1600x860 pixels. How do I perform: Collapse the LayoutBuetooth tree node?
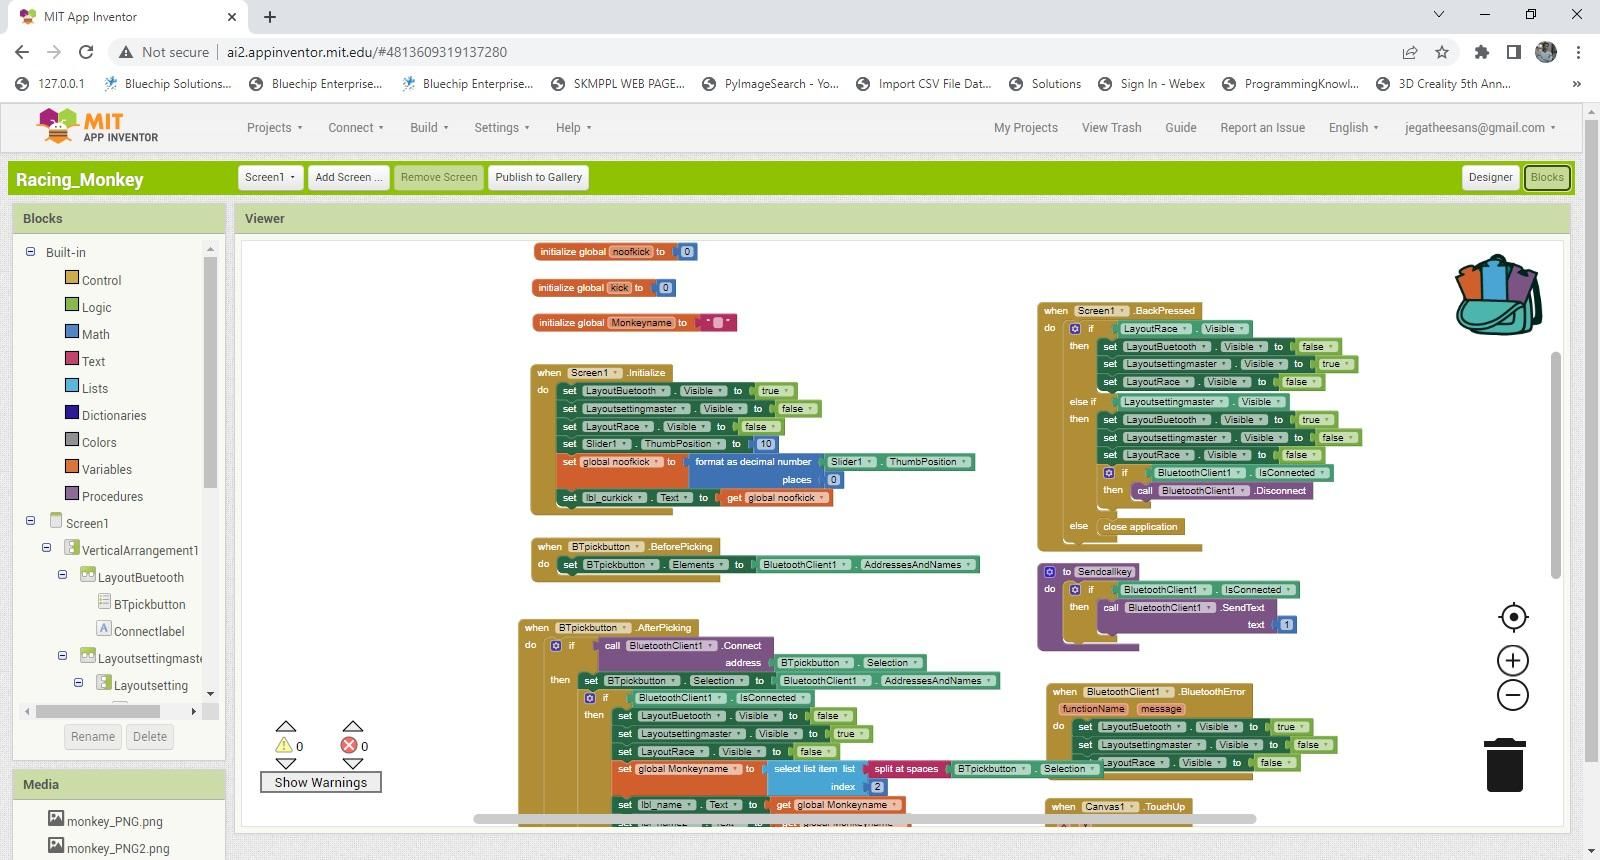click(62, 576)
